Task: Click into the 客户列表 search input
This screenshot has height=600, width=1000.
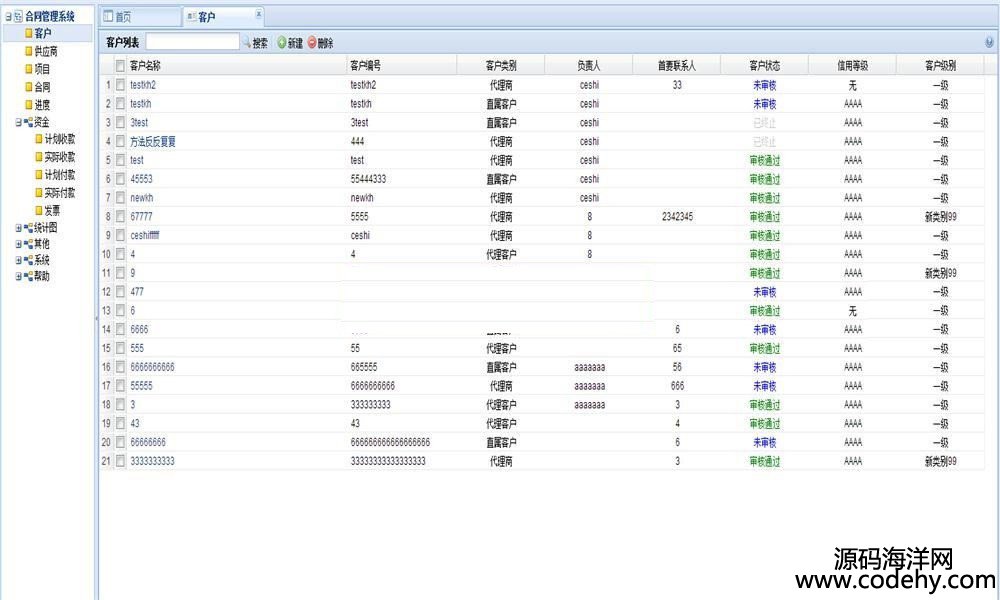Action: 193,42
